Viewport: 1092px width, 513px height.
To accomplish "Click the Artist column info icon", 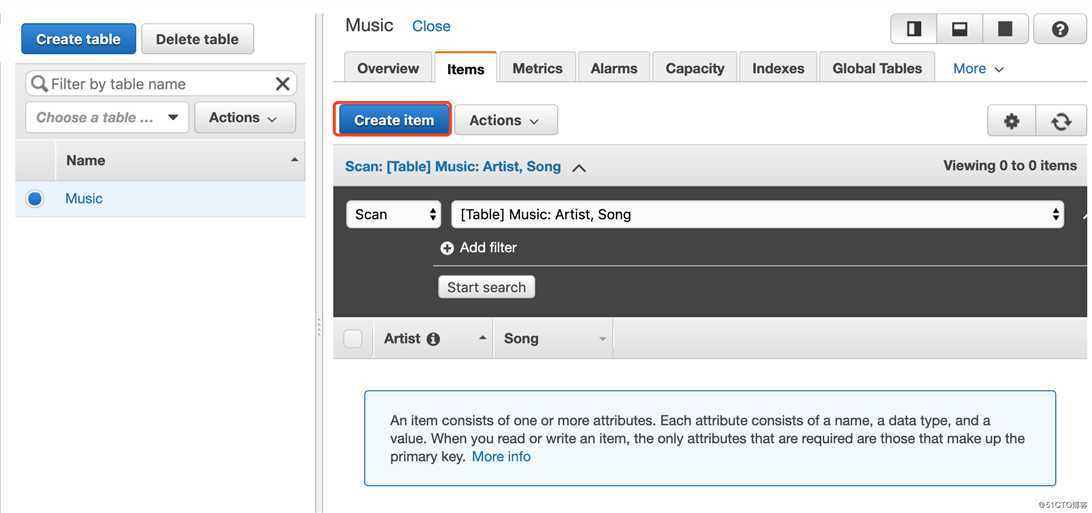I will point(433,339).
